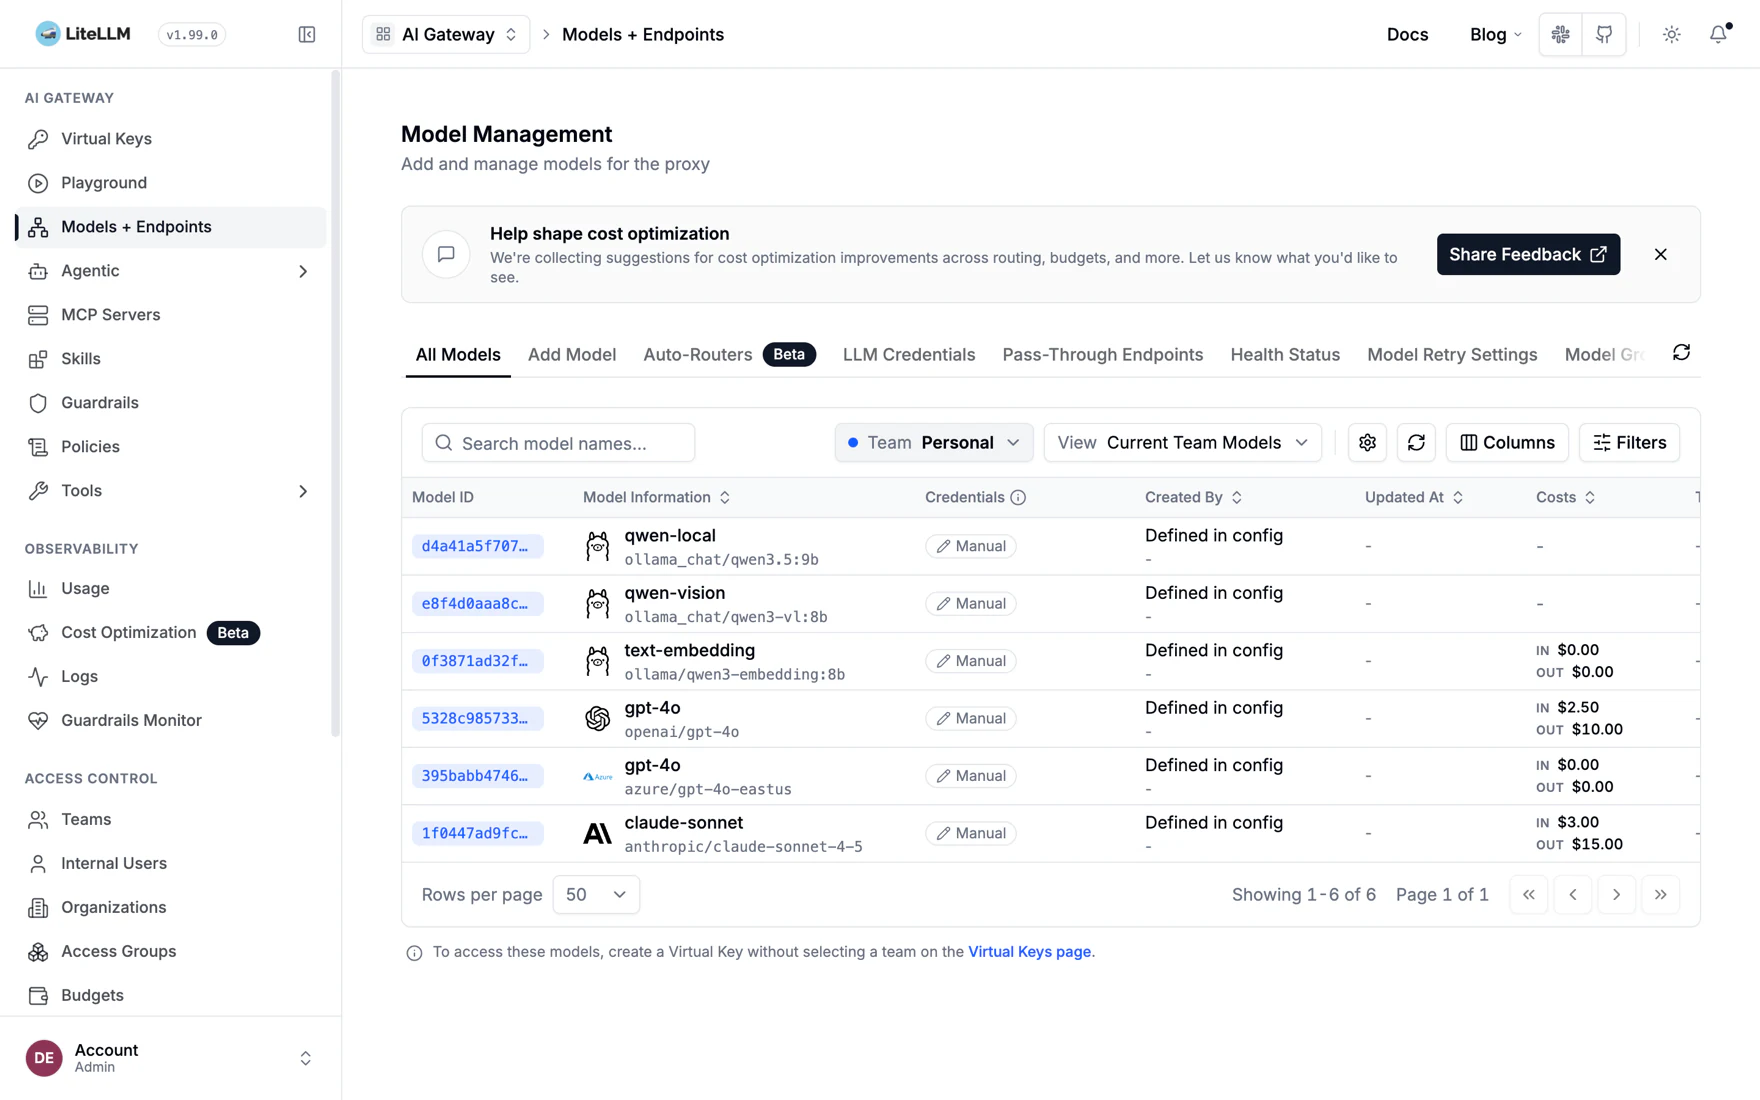Image resolution: width=1760 pixels, height=1100 pixels.
Task: Open Budgets page
Action: coord(171,995)
